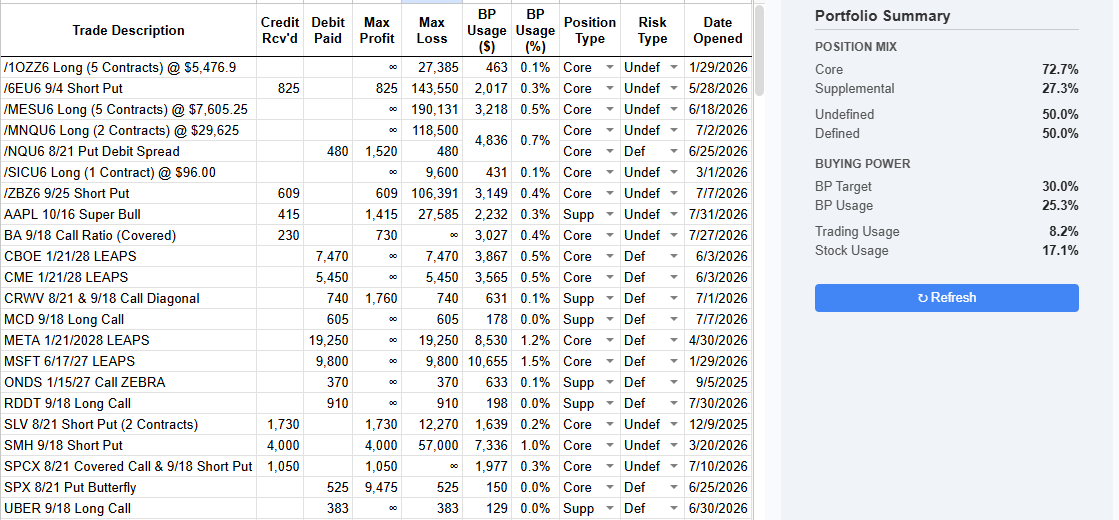Open Position Type dropdown for /ZBZ6 9/25 Short Put

[609, 193]
